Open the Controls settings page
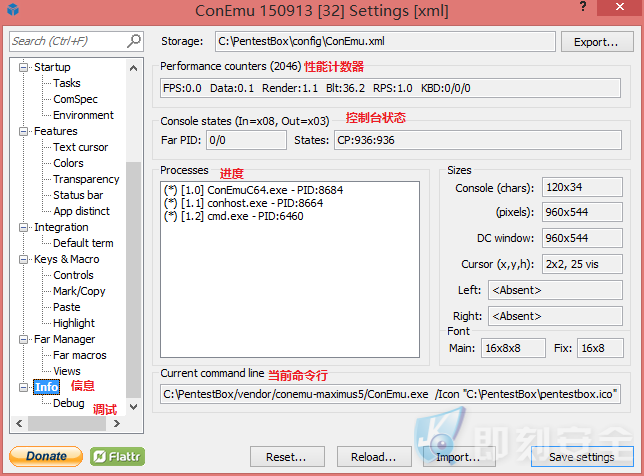 [x=74, y=275]
